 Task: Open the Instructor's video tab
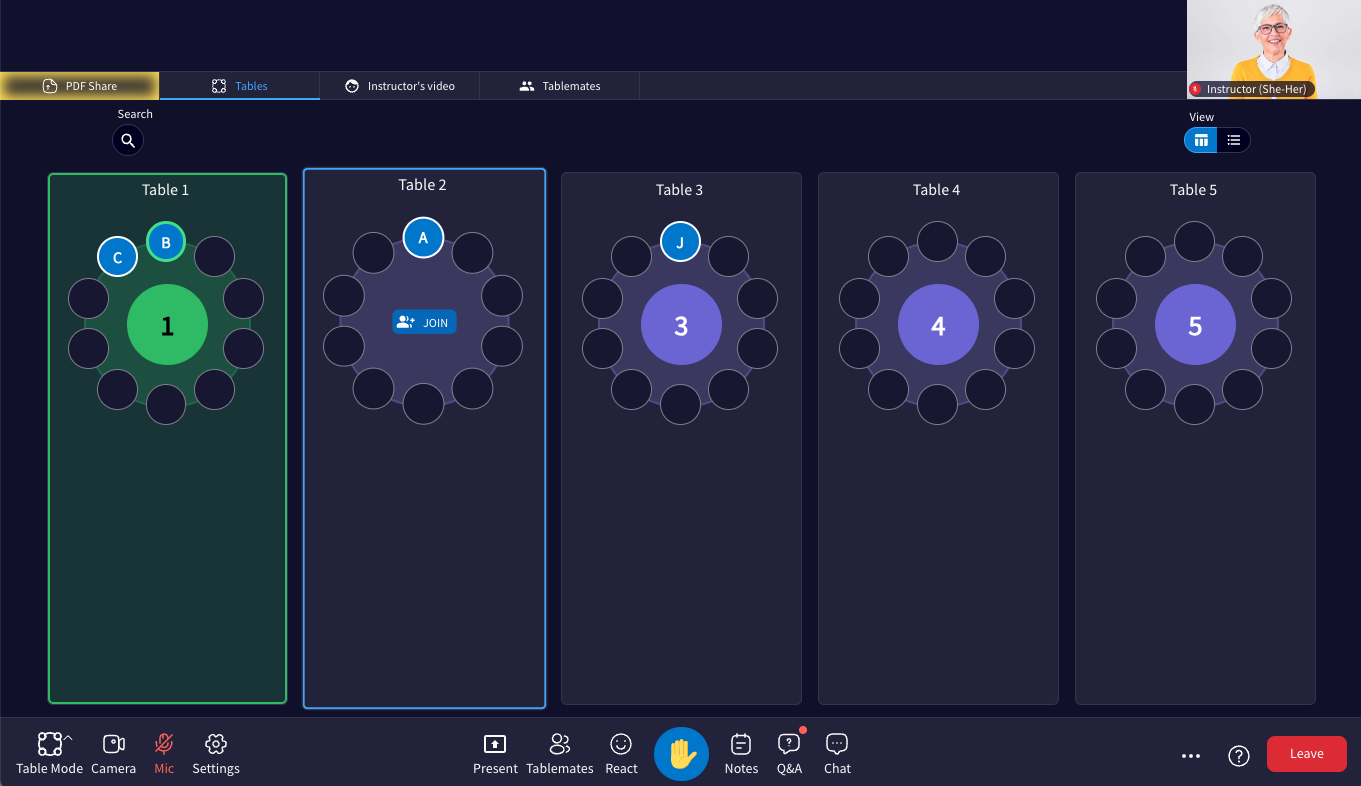coord(400,86)
